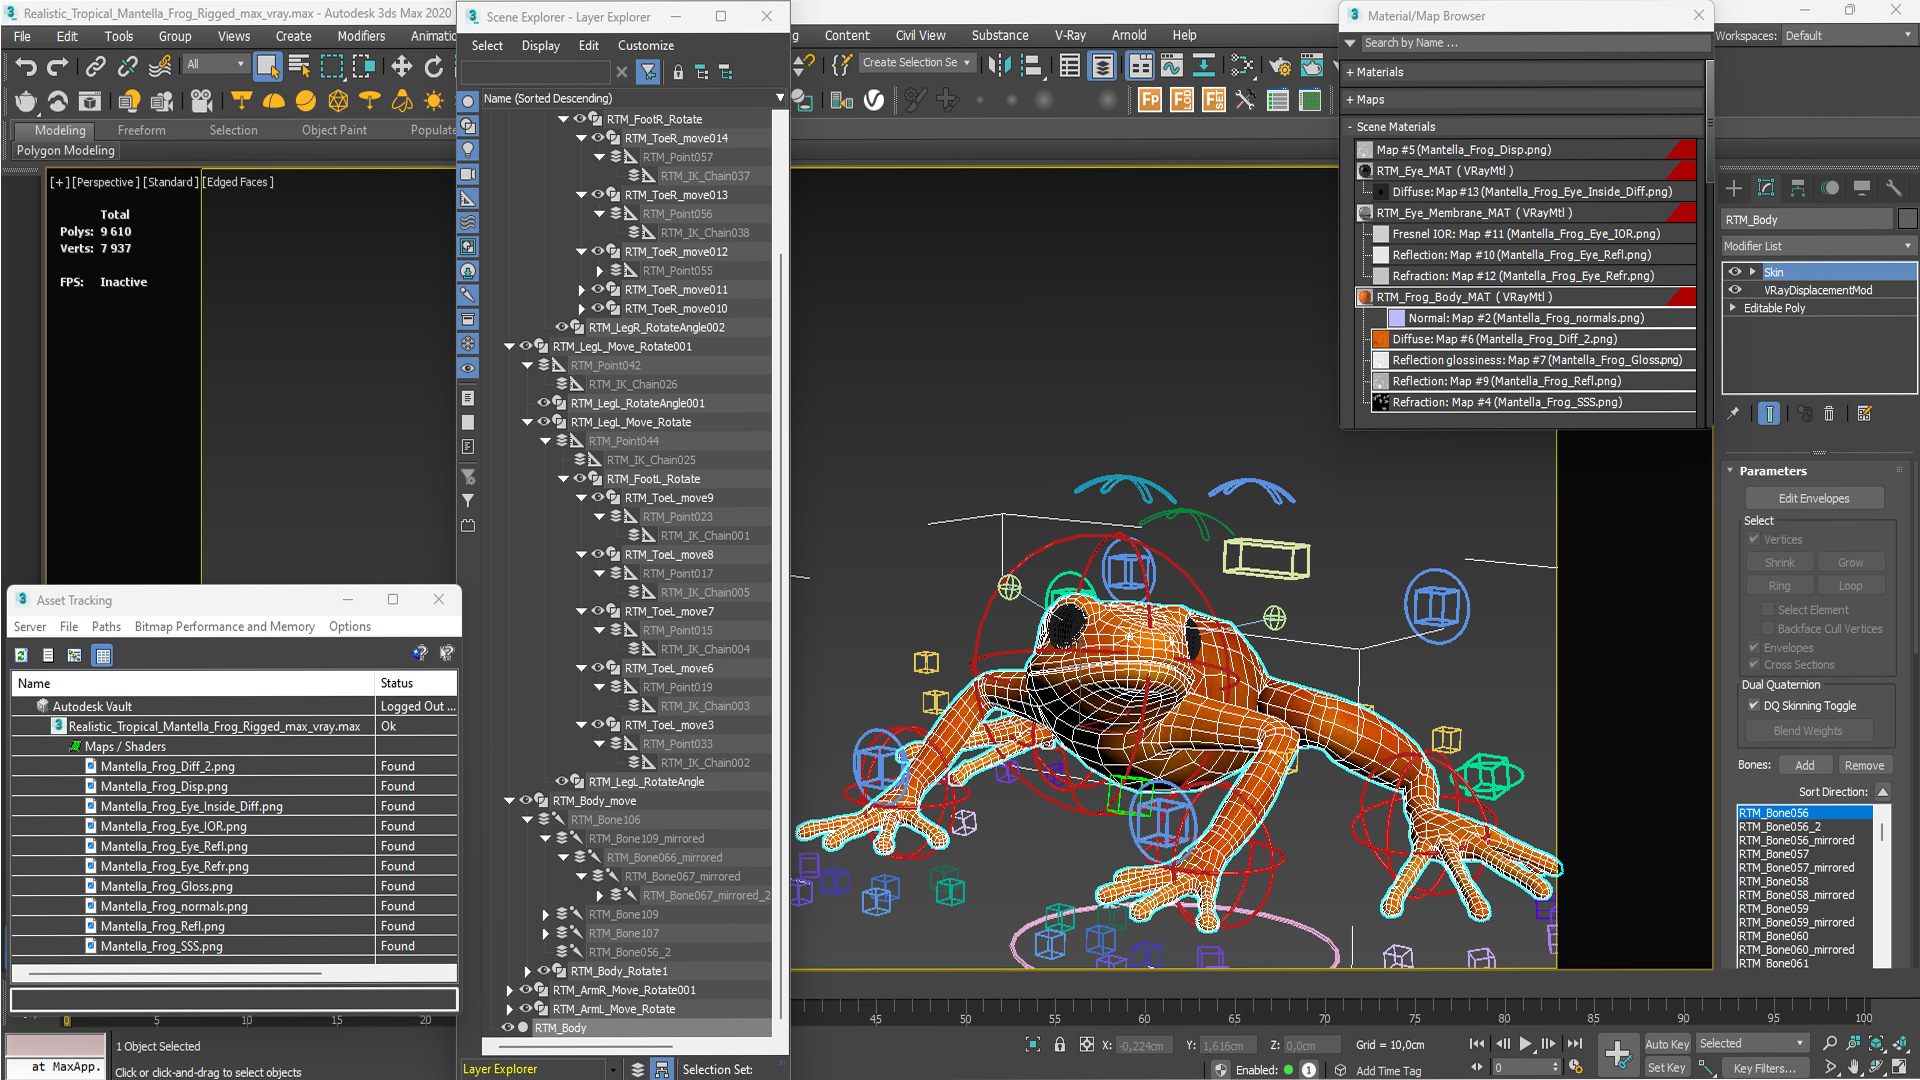Image resolution: width=1920 pixels, height=1080 pixels.
Task: Open the Modifiers menu
Action: click(361, 36)
